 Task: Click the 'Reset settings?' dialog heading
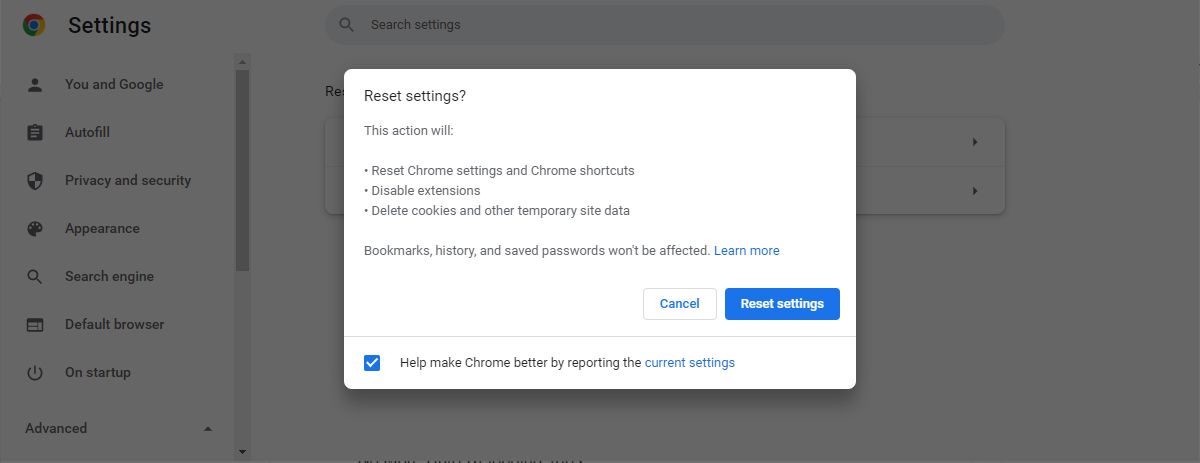[x=415, y=96]
